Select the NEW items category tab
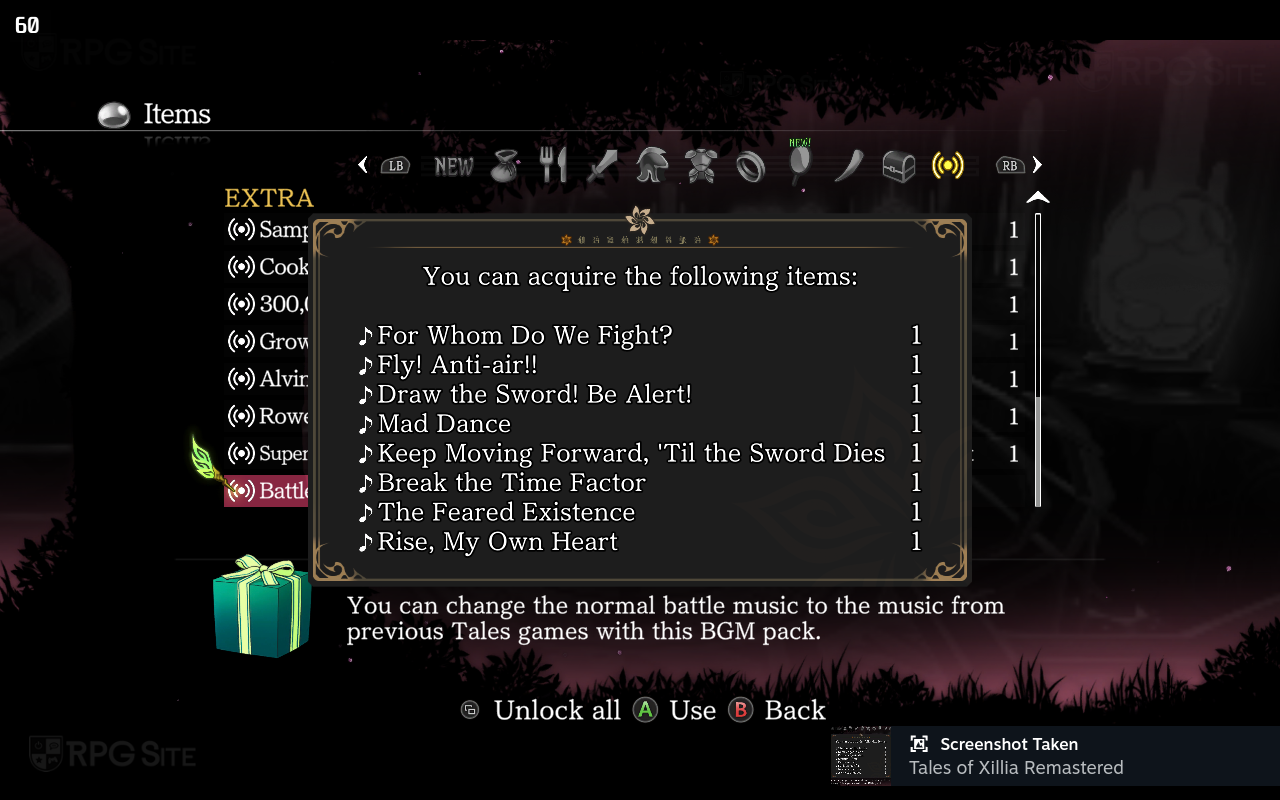 (454, 166)
